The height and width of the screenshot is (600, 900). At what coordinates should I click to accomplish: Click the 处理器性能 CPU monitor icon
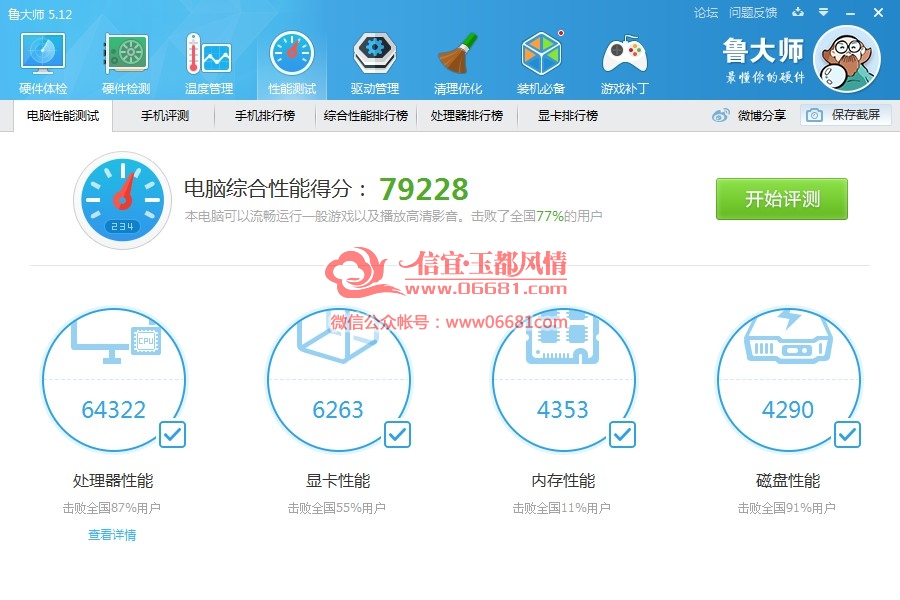click(115, 342)
